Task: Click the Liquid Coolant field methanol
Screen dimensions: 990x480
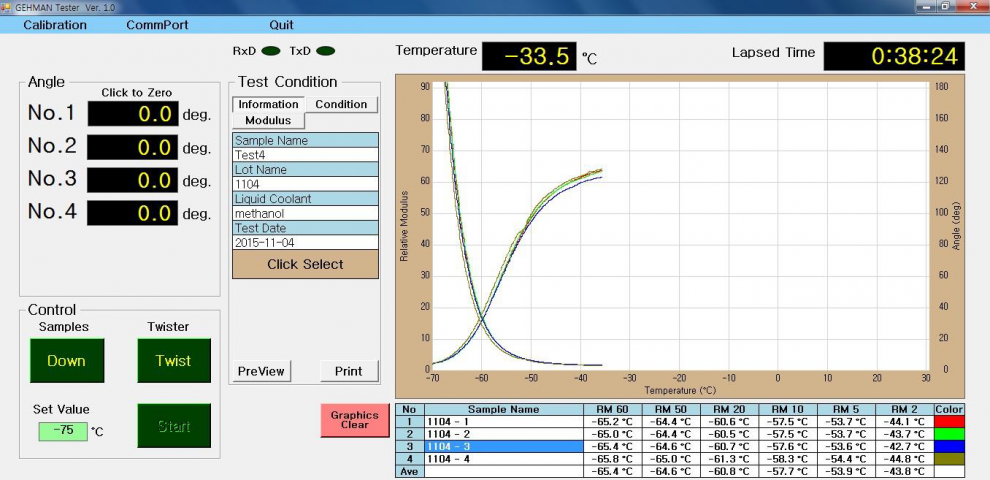Action: point(306,213)
